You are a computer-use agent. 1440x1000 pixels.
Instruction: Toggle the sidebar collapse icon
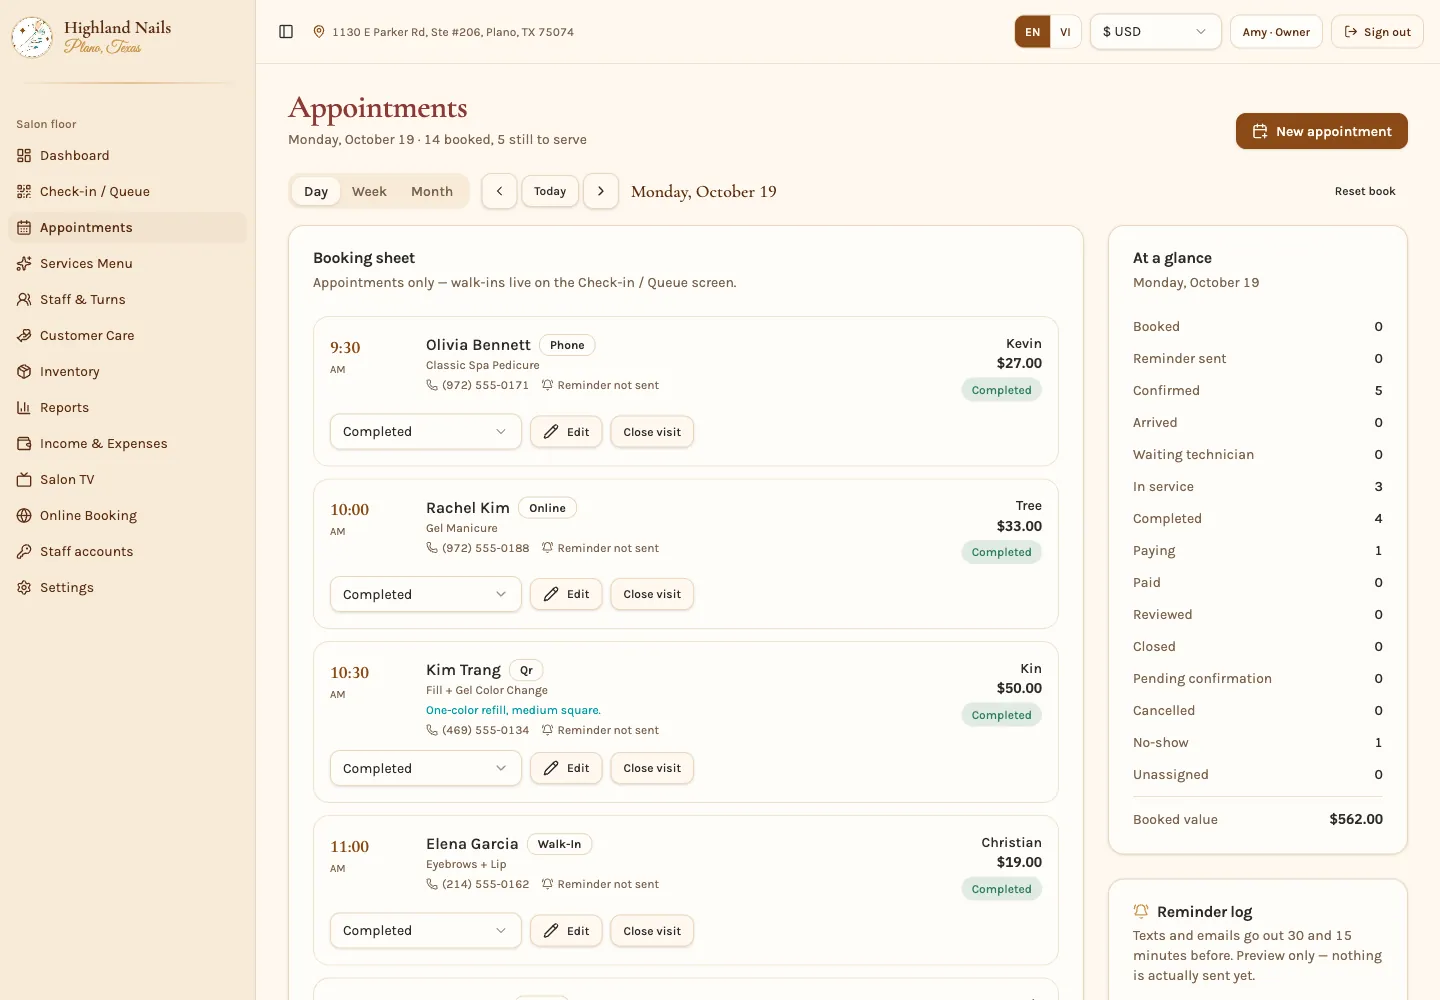[286, 32]
